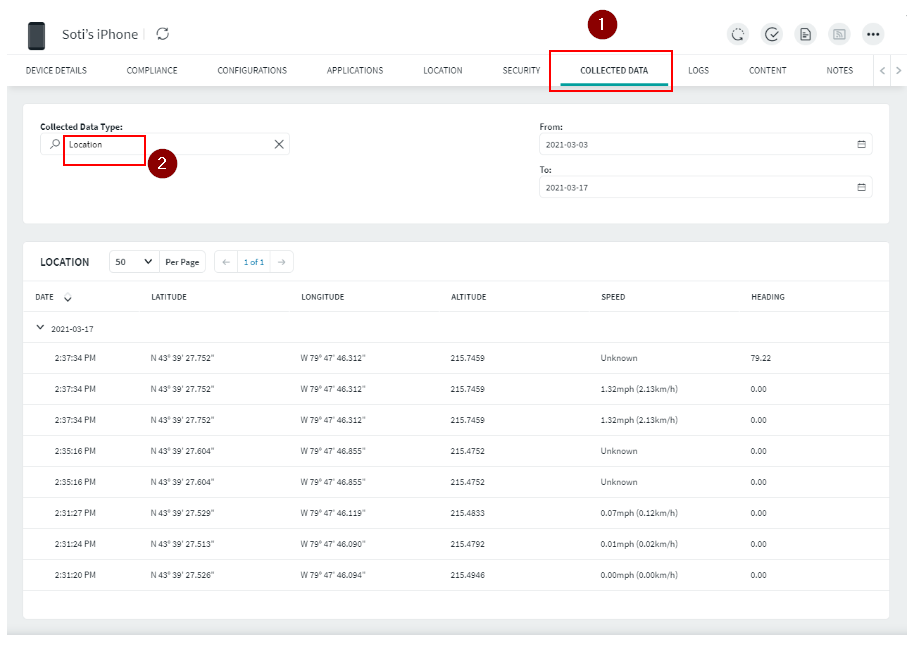
Task: Click altitude value 215.4946
Action: click(x=468, y=575)
